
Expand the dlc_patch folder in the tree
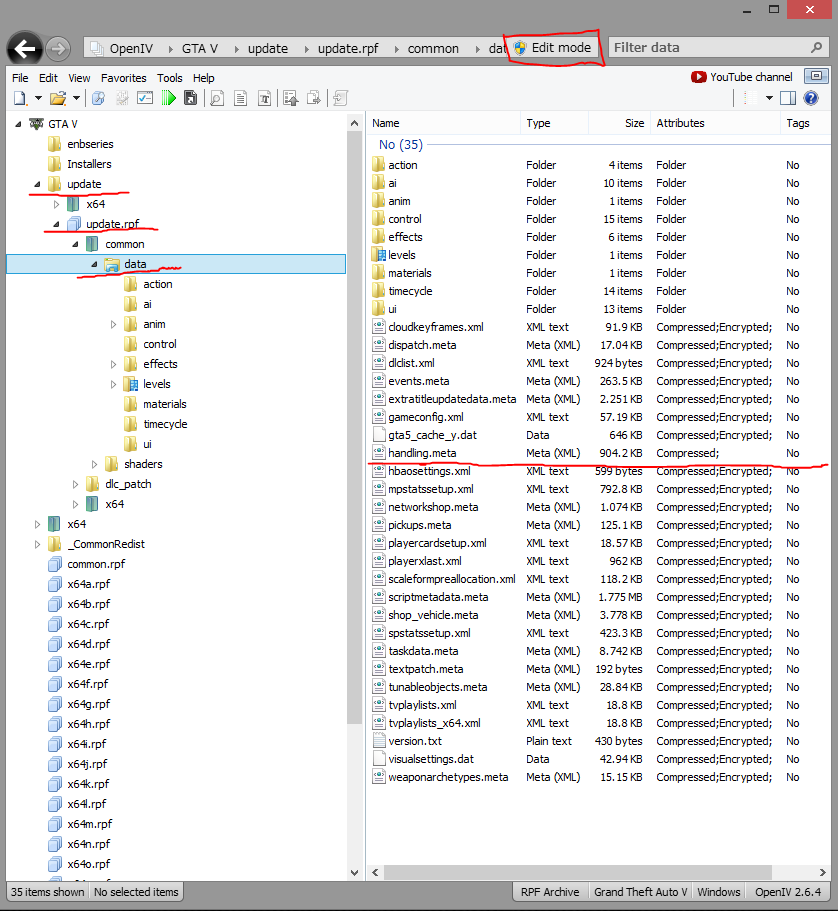click(75, 483)
